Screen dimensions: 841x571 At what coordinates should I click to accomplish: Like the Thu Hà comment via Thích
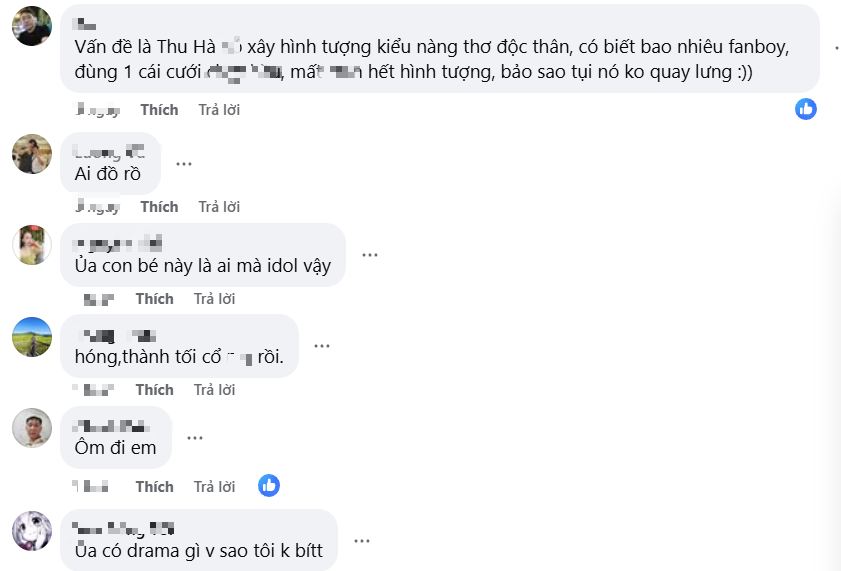point(159,109)
